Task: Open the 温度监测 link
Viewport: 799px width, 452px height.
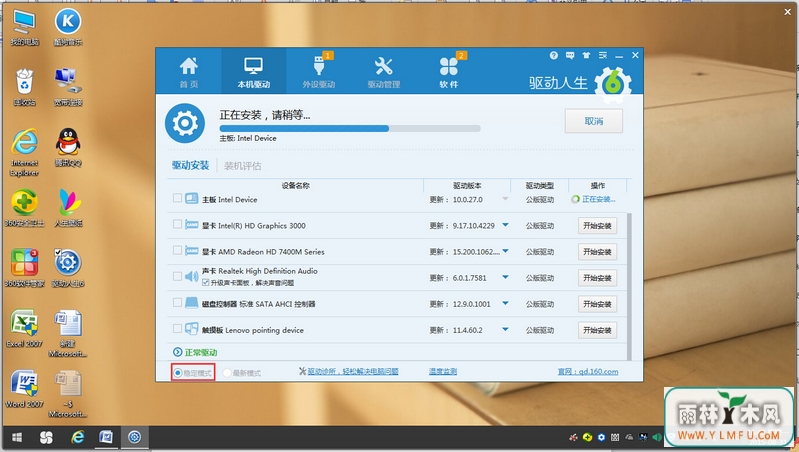Action: click(443, 371)
